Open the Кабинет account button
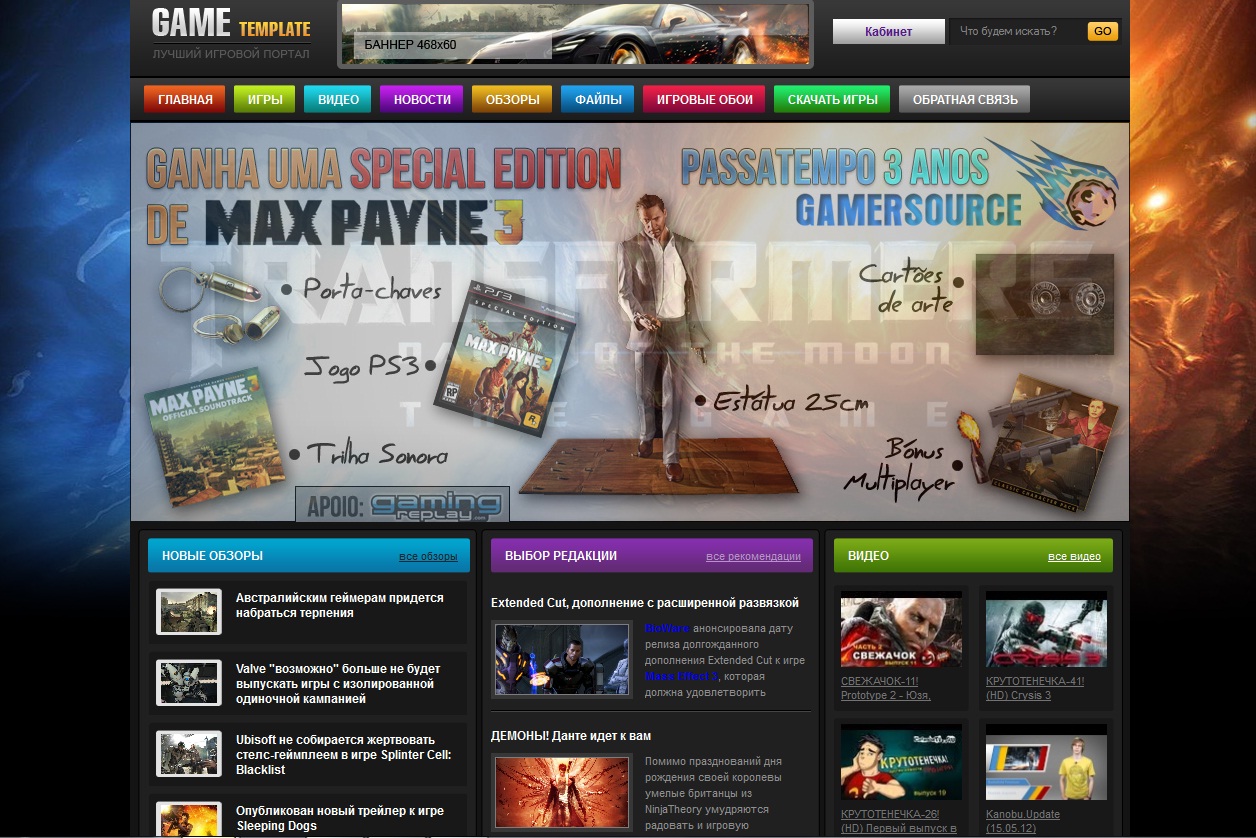The height and width of the screenshot is (838, 1256). coord(888,31)
